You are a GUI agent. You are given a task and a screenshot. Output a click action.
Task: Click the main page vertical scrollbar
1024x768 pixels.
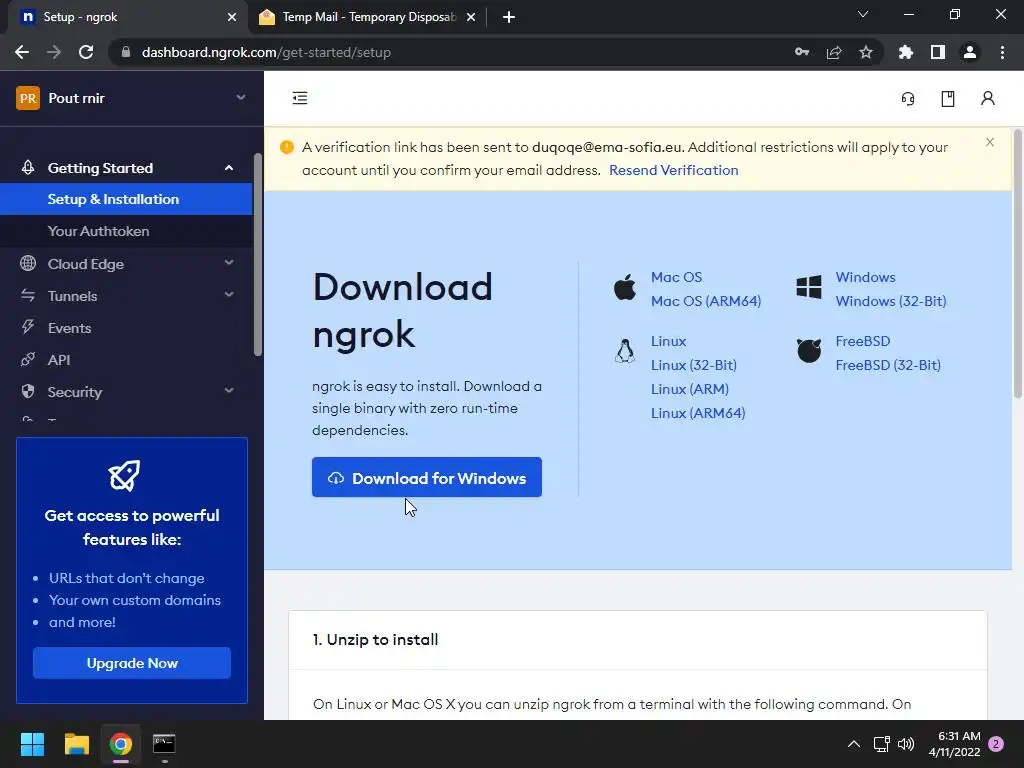pyautogui.click(x=1017, y=263)
